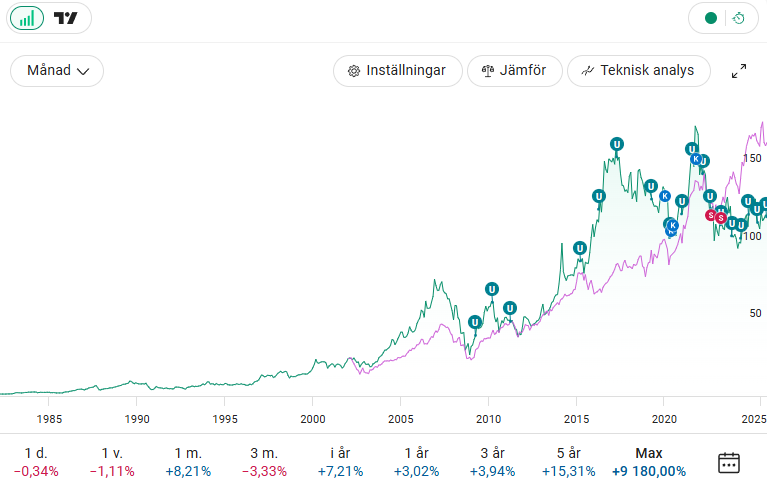Click the U marker near 2015
This screenshot has height=480, width=767.
(x=580, y=248)
